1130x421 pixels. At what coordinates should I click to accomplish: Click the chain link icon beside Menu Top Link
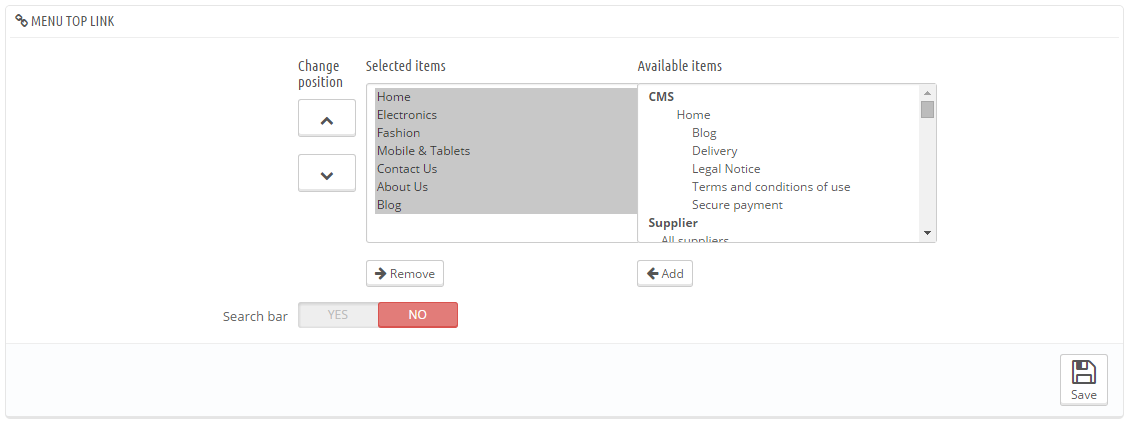[x=22, y=22]
